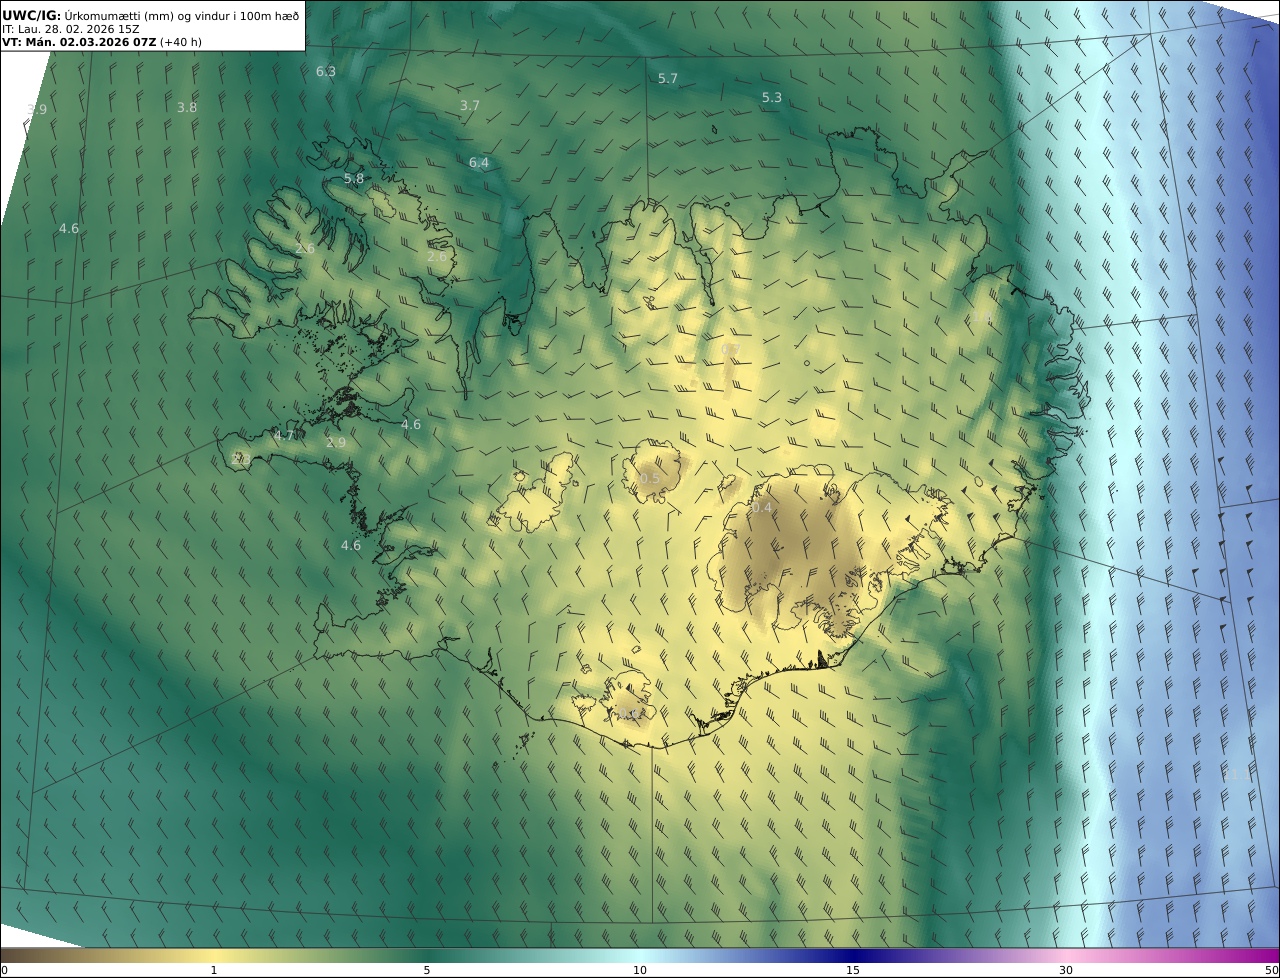Click the 4.7 value label on the map
This screenshot has height=978, width=1280.
point(284,435)
